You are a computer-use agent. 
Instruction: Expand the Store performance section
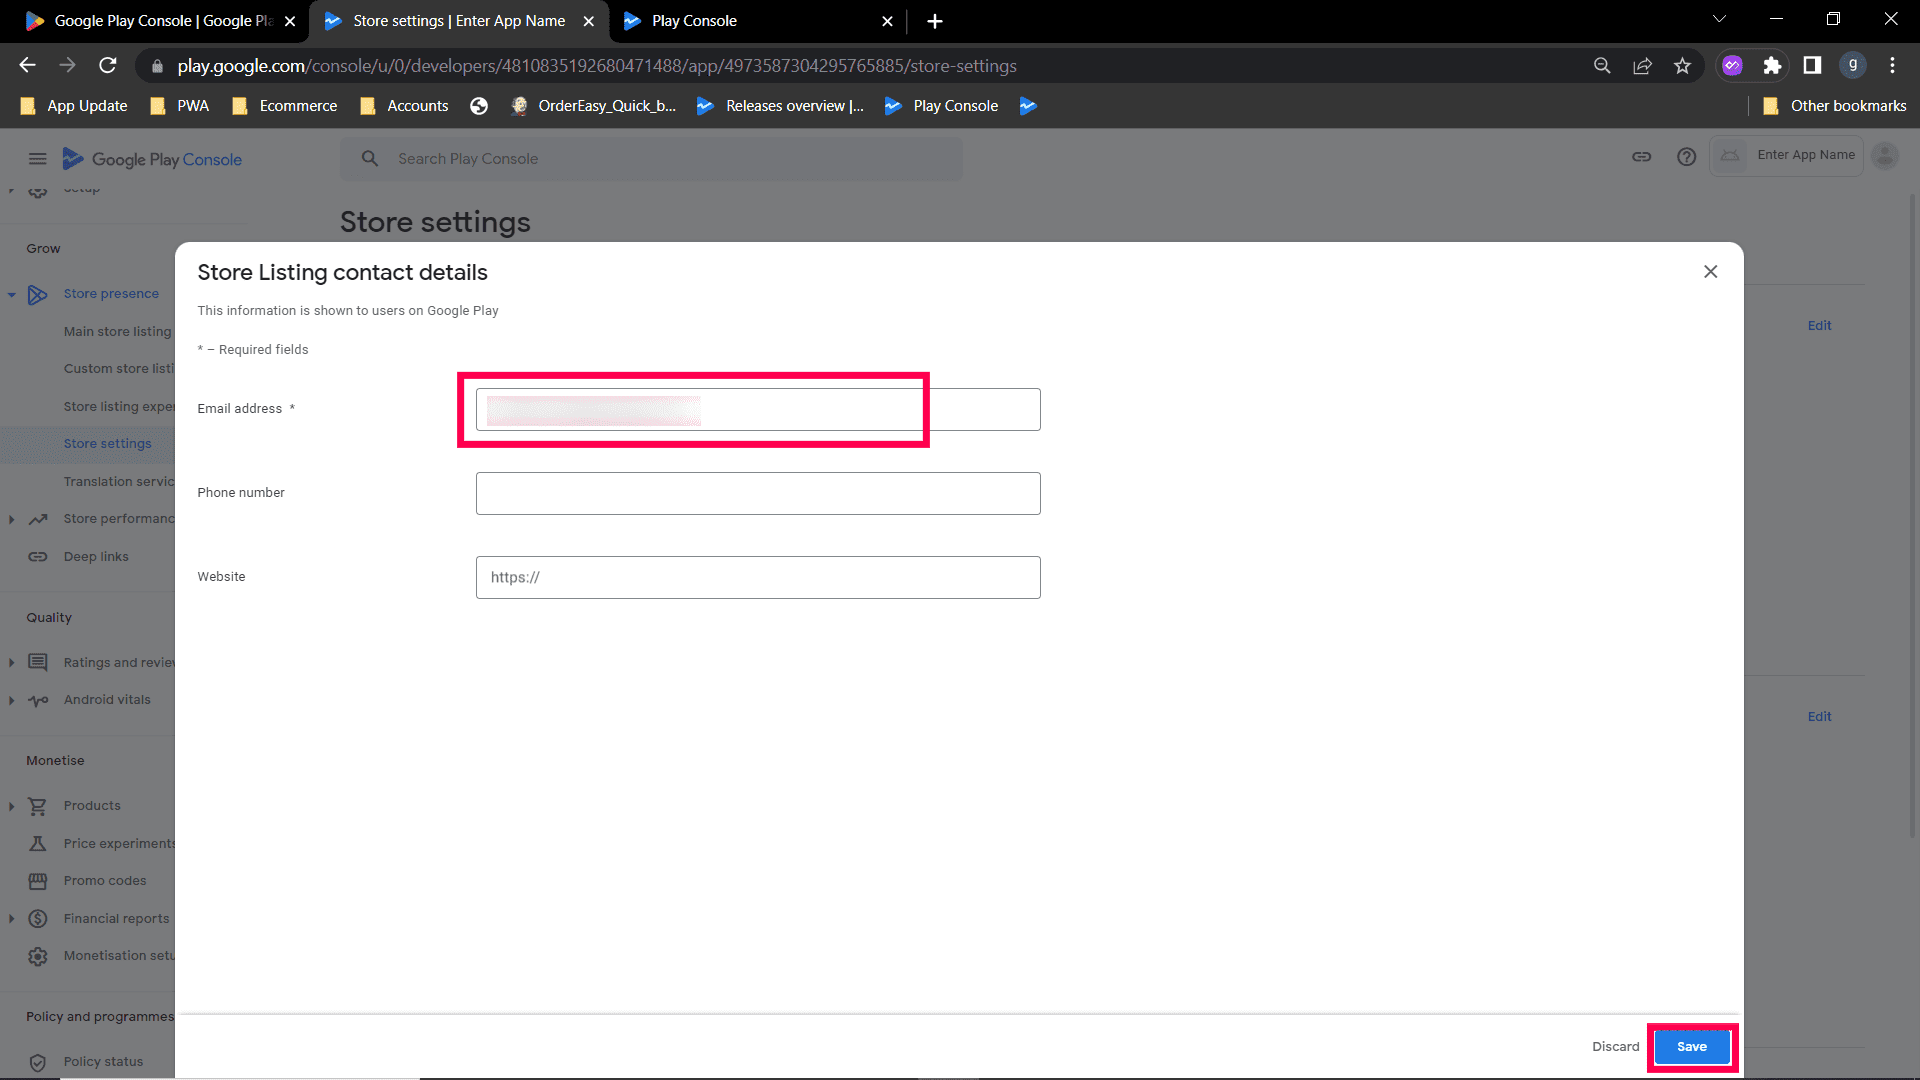(x=11, y=519)
